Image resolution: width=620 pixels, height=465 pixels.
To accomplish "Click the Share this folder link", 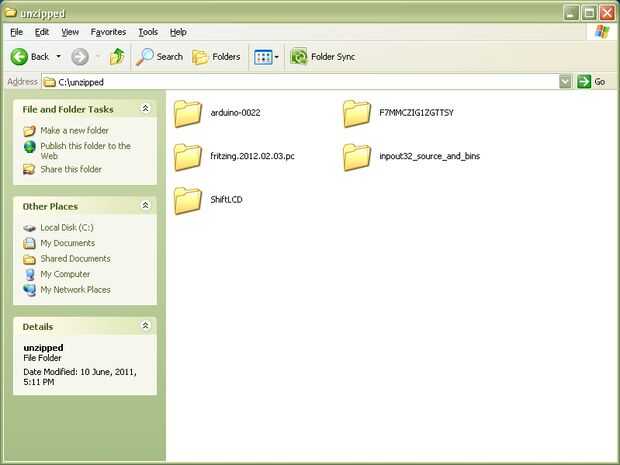I will point(71,169).
